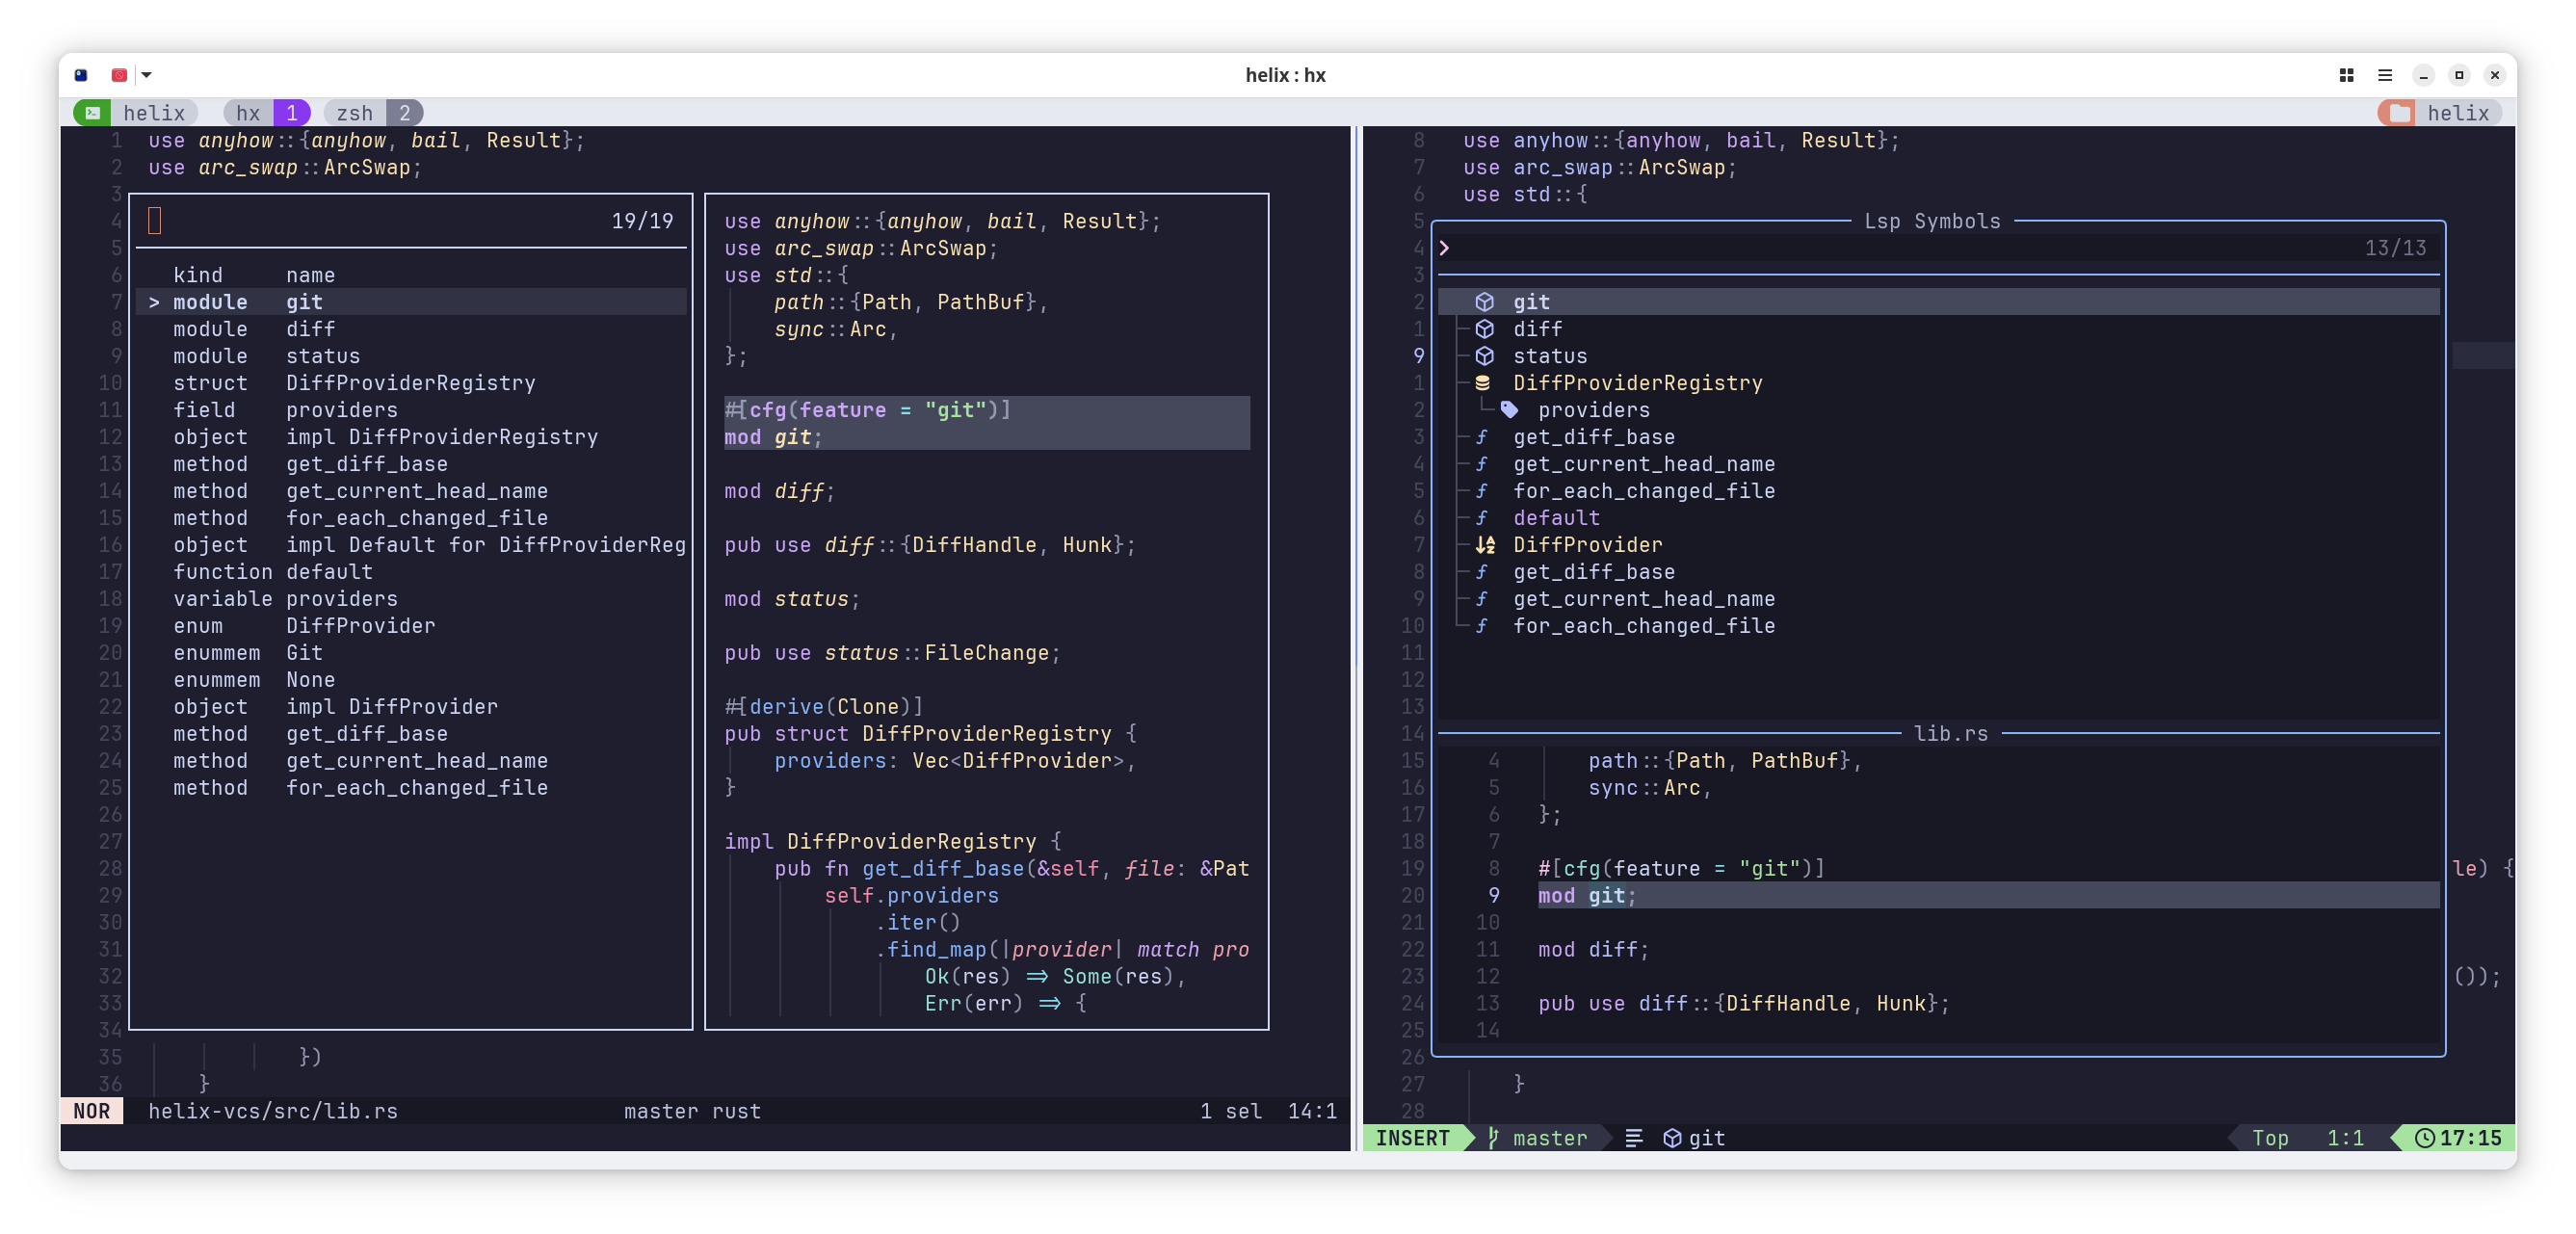This screenshot has height=1234, width=2576.
Task: Click the Top scroll position indicator
Action: click(2270, 1138)
